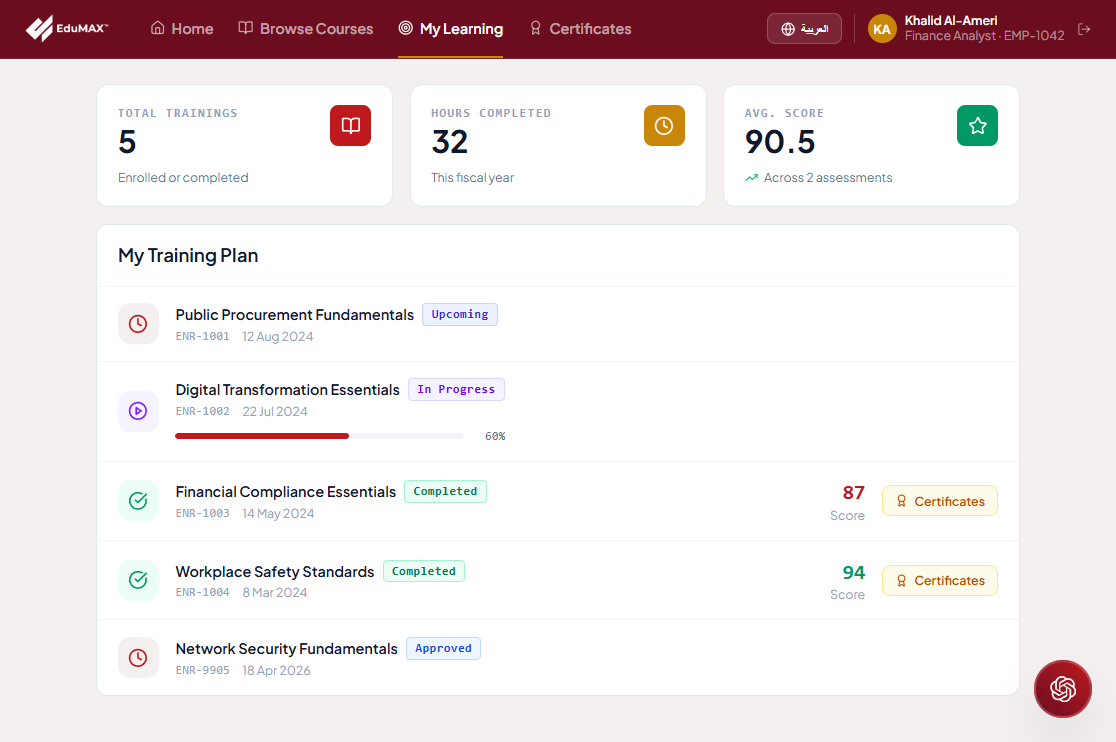Click the date 22 Jul 2024

coord(275,411)
